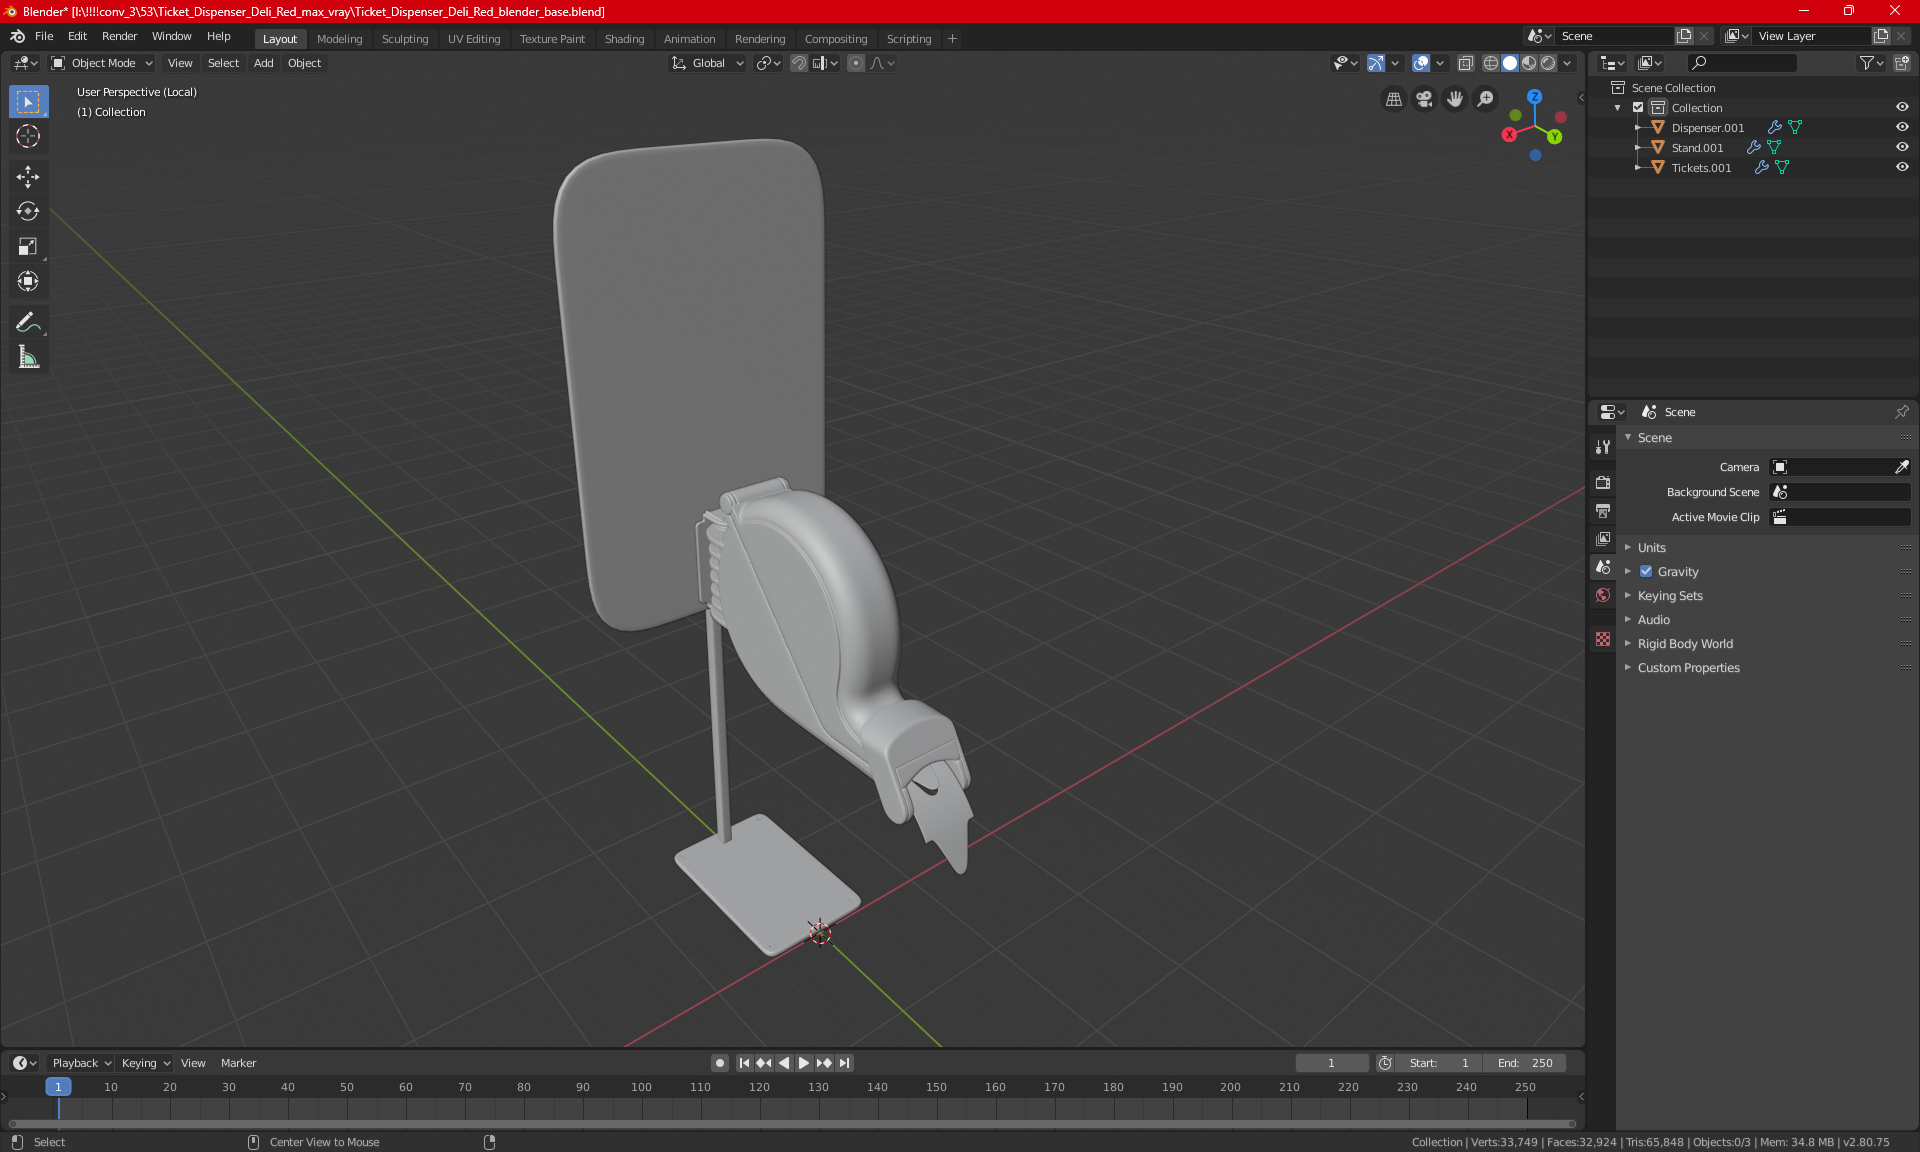This screenshot has height=1152, width=1920.
Task: Toggle the Gravity checkbox
Action: [x=1646, y=572]
